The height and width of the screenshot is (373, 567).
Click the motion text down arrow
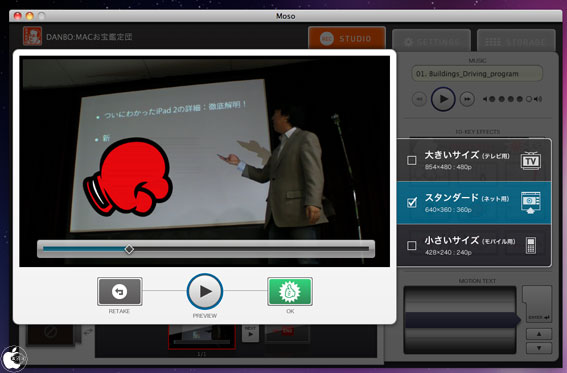coord(539,348)
